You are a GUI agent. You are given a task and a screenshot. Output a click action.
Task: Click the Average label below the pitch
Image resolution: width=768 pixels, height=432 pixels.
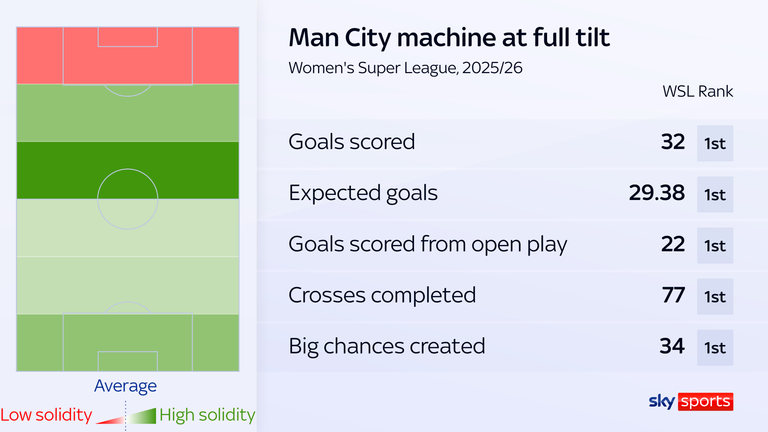[x=126, y=386]
